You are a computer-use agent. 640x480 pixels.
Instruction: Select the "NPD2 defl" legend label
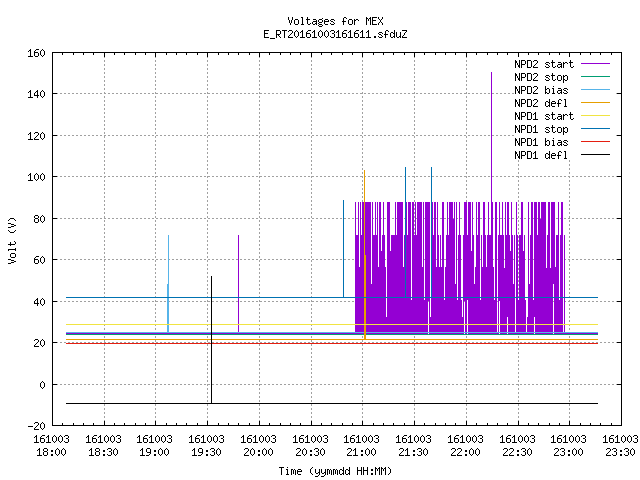pyautogui.click(x=541, y=103)
